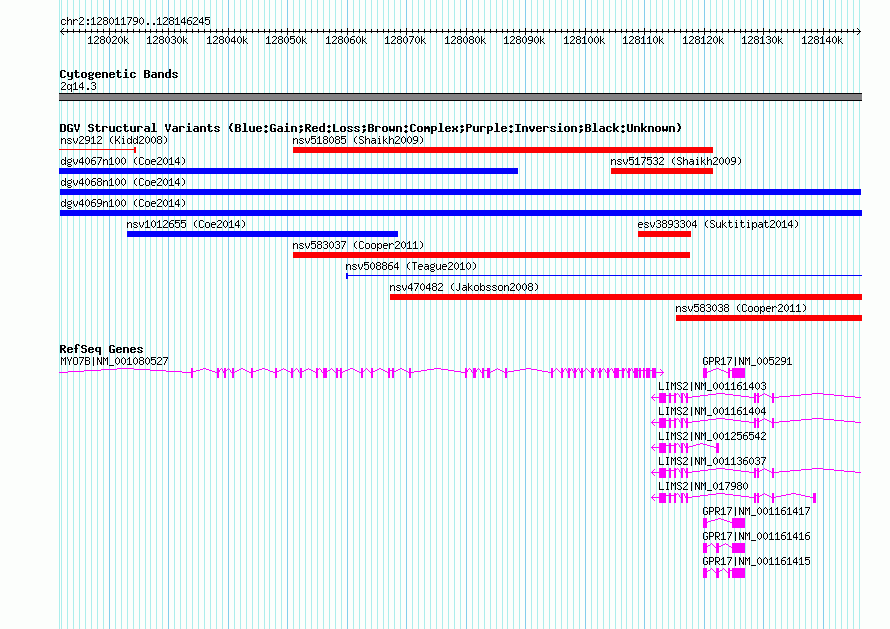Open gene LIMS2|NM_001161403 label
Screen dimensions: 890x629
[712, 386]
